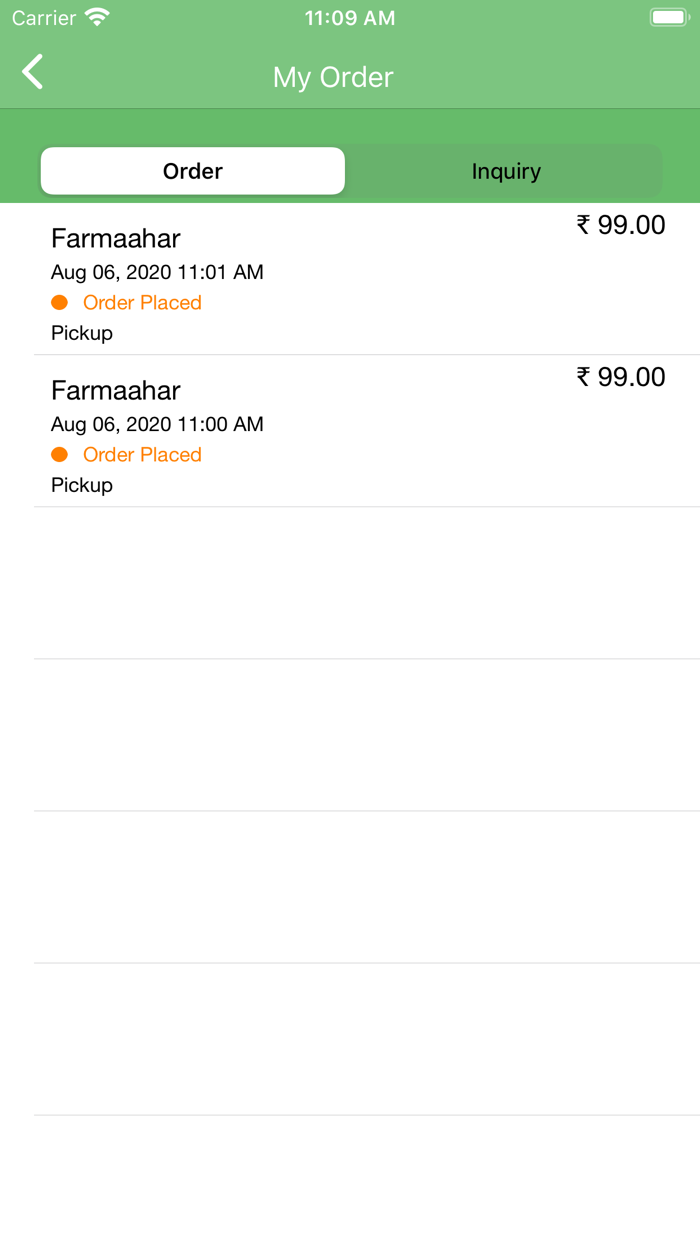Click the orange status dot on first order
The height and width of the screenshot is (1244, 700).
[x=59, y=302]
